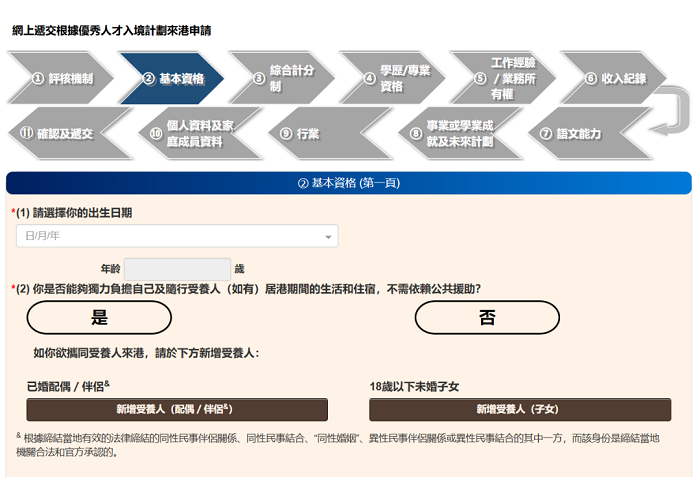Click the 基本資格 (第一頁) section header
700x477 pixels.
[349, 183]
